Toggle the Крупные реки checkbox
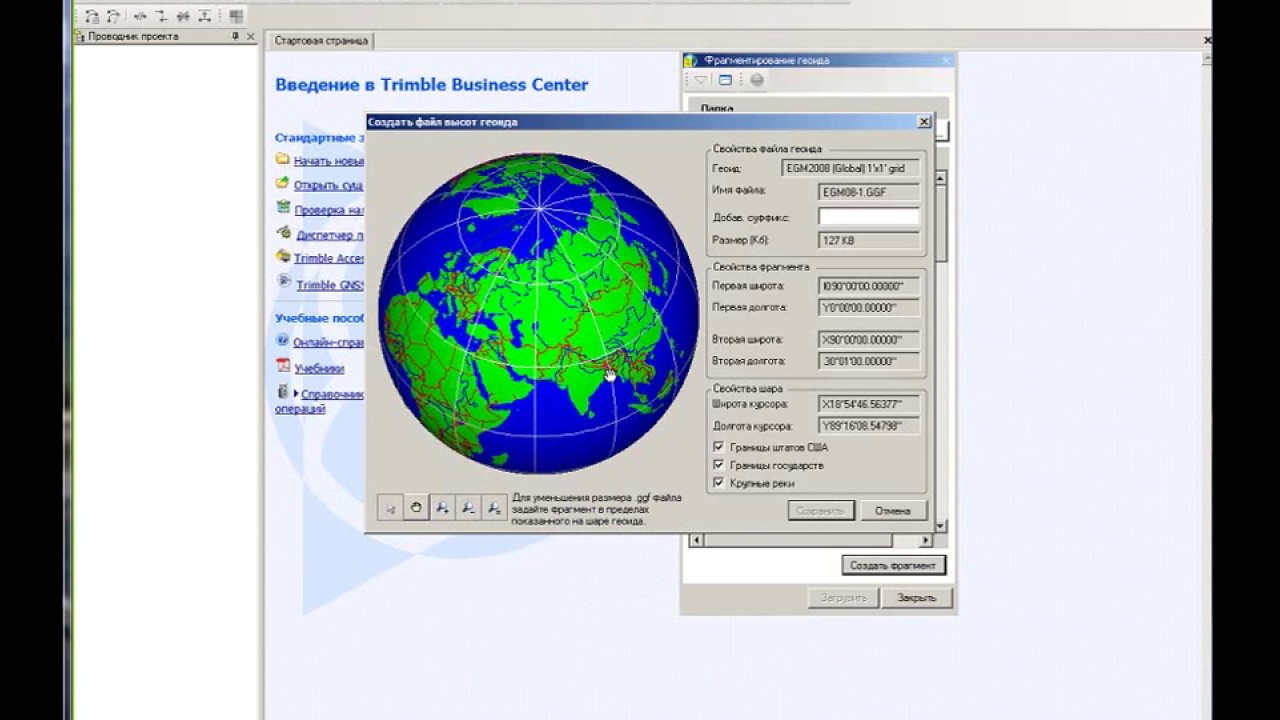 point(718,483)
